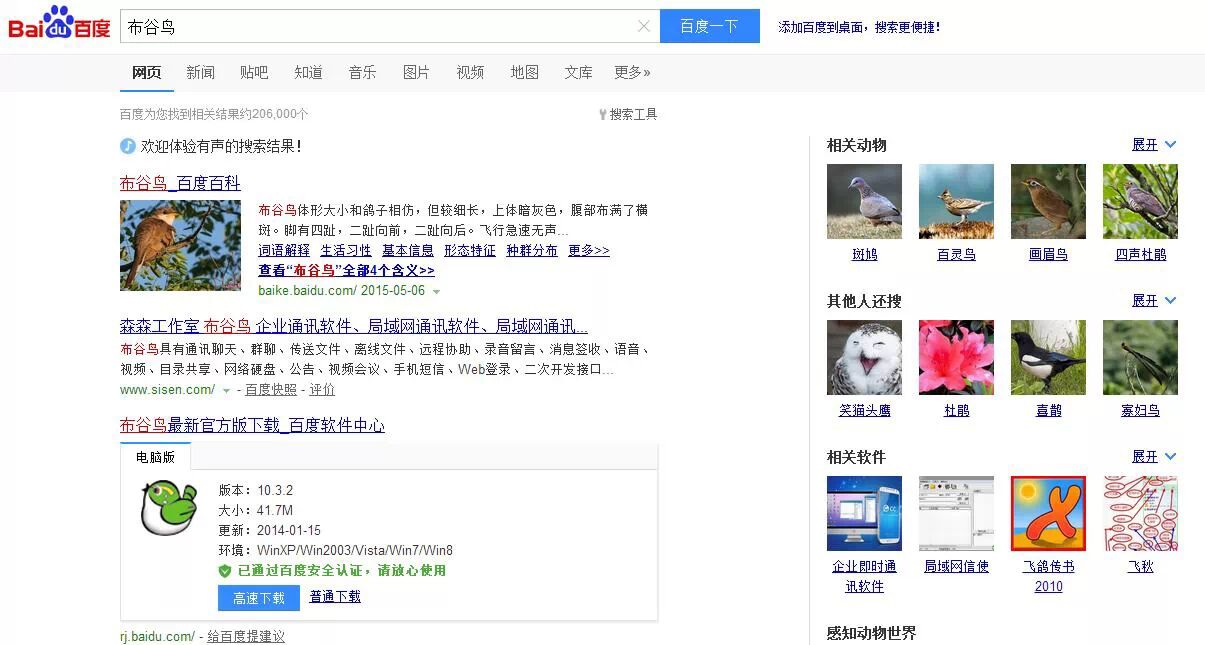Click 寡妇鸟 thumbnail
The height and width of the screenshot is (645, 1205).
pos(1140,358)
